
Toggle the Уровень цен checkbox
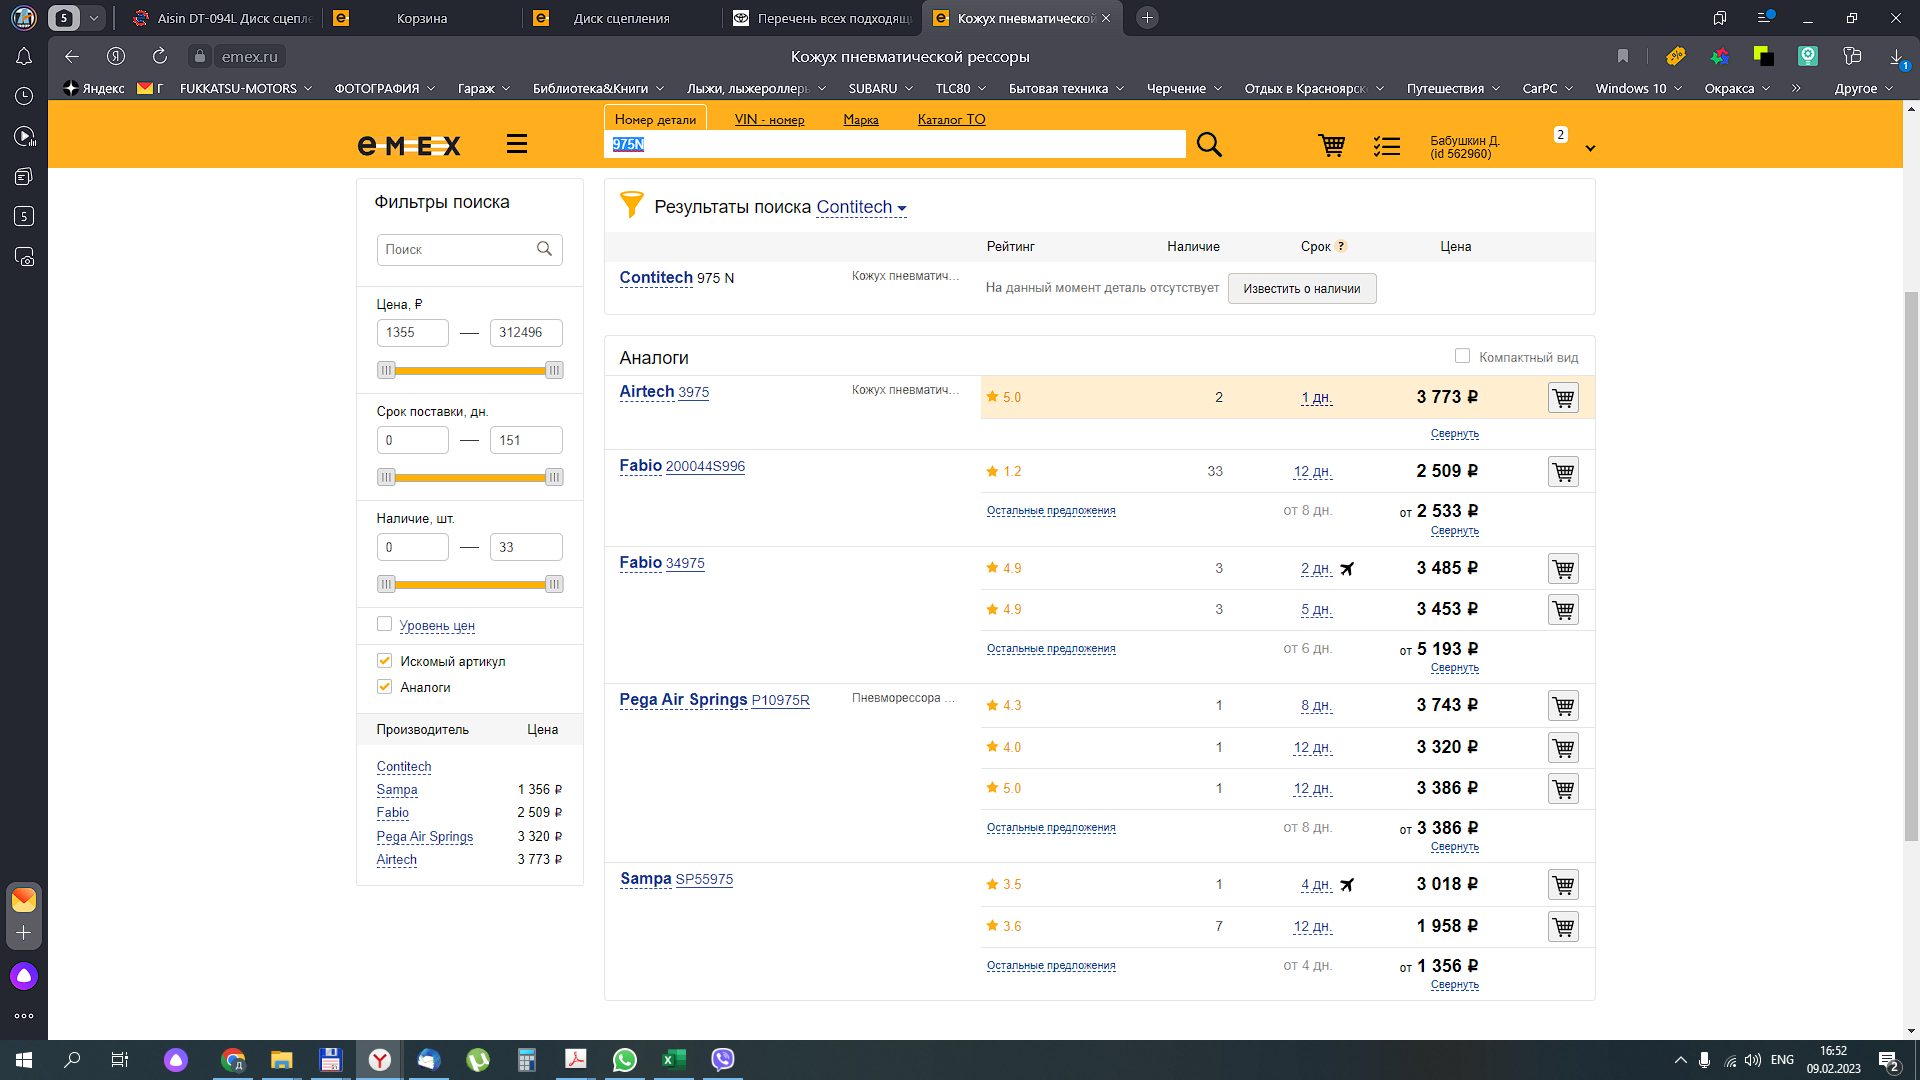384,624
